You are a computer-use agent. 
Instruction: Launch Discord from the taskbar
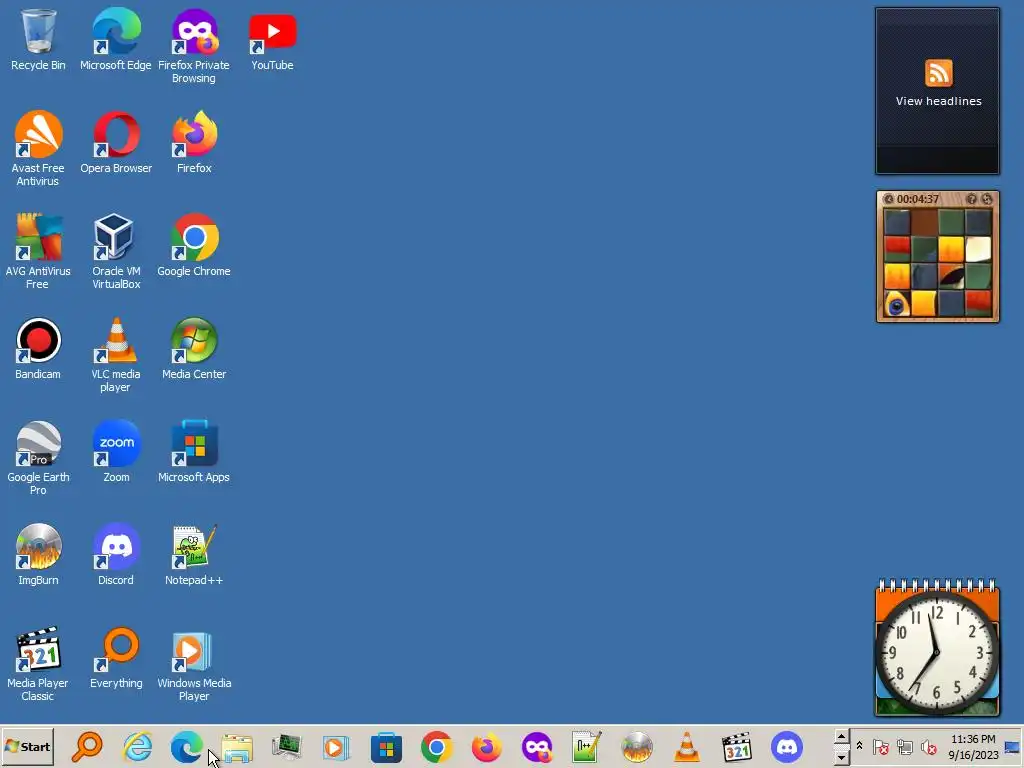click(787, 747)
